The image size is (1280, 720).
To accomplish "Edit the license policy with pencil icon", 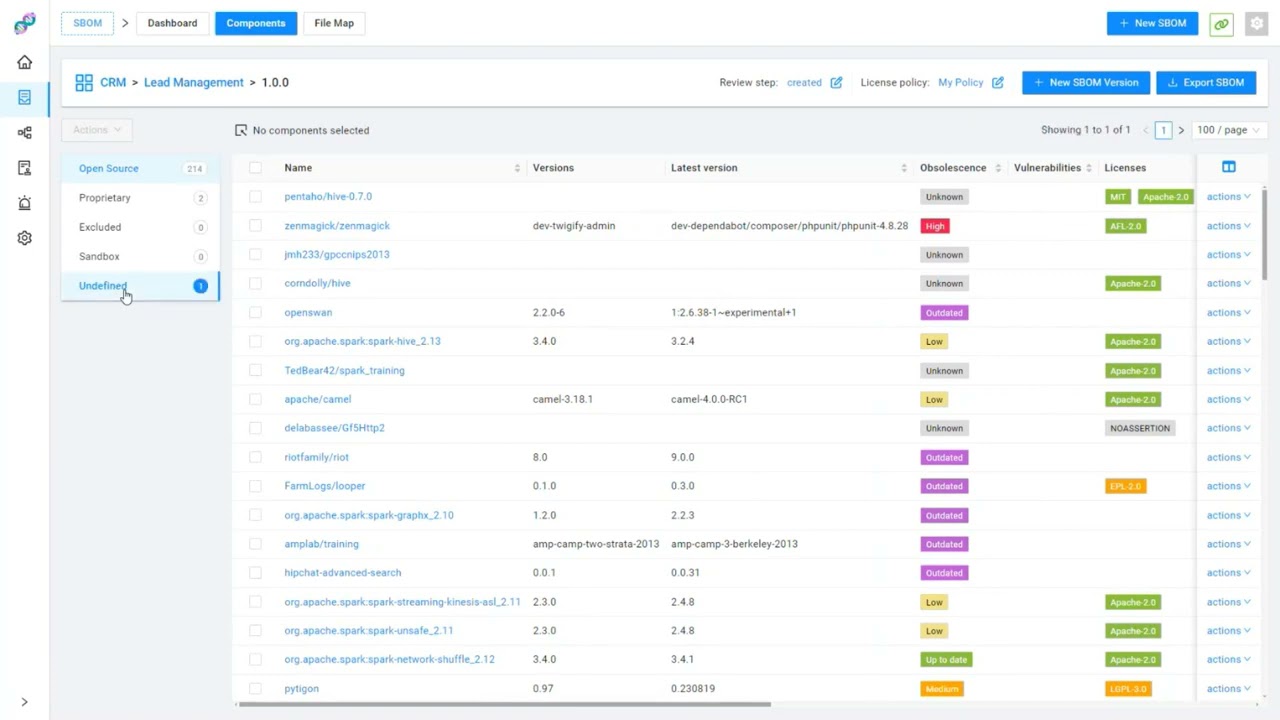I will pos(997,83).
